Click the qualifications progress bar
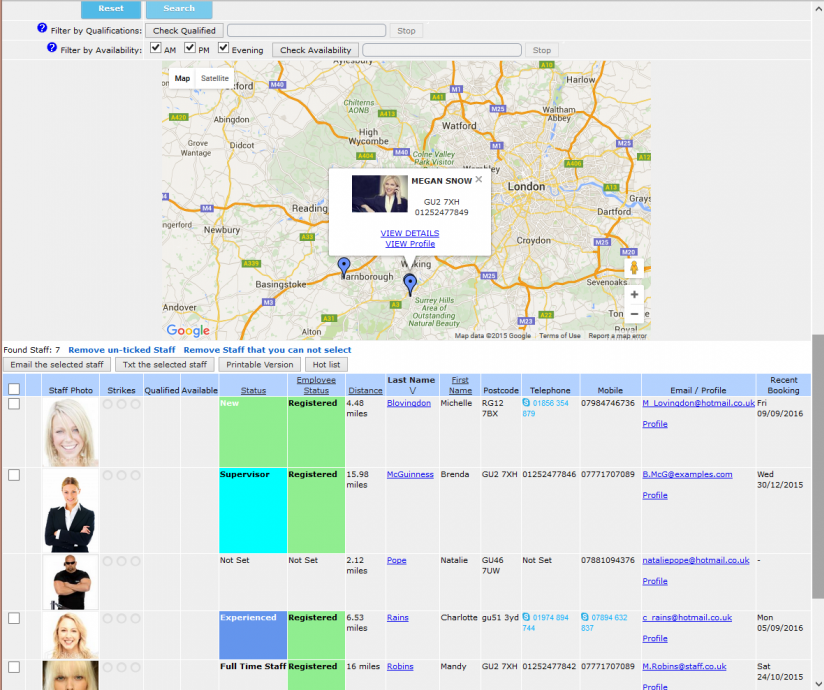 tap(306, 30)
